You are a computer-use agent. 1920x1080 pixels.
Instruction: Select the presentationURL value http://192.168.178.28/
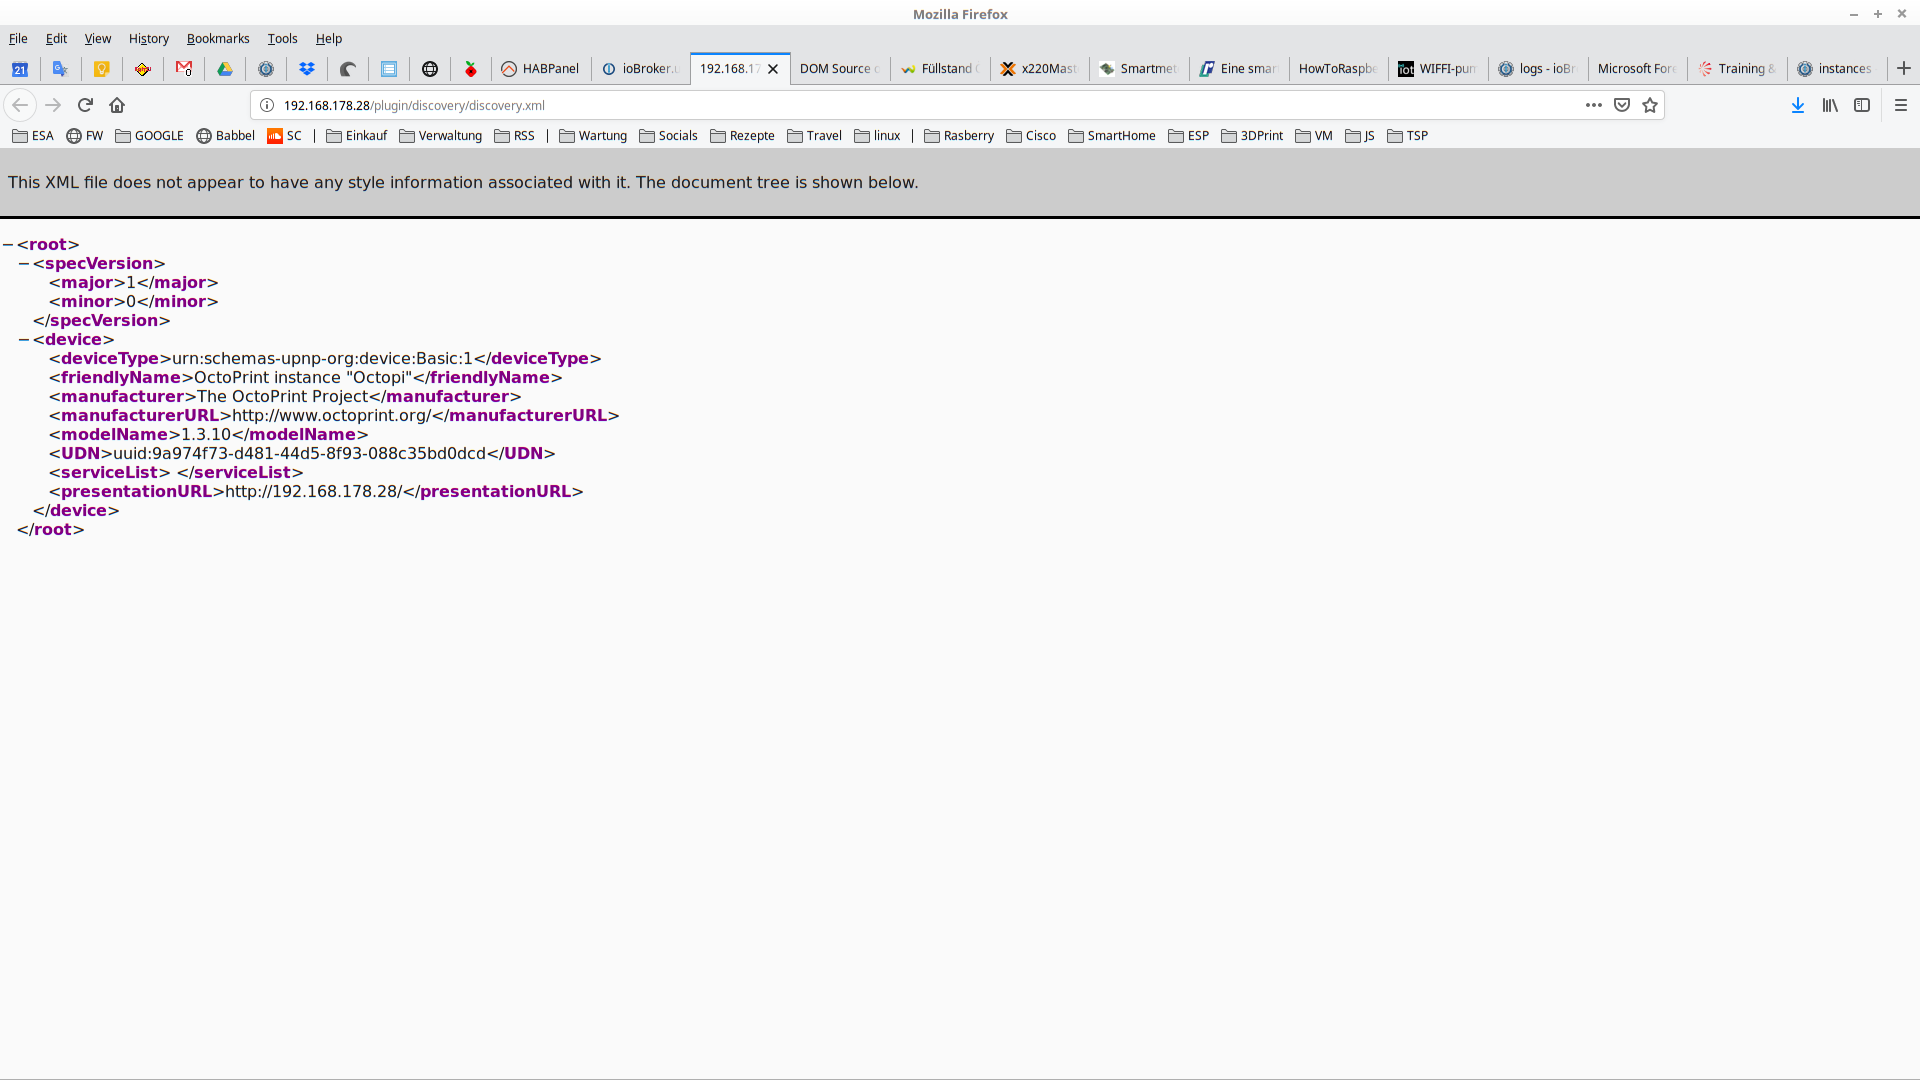click(313, 492)
